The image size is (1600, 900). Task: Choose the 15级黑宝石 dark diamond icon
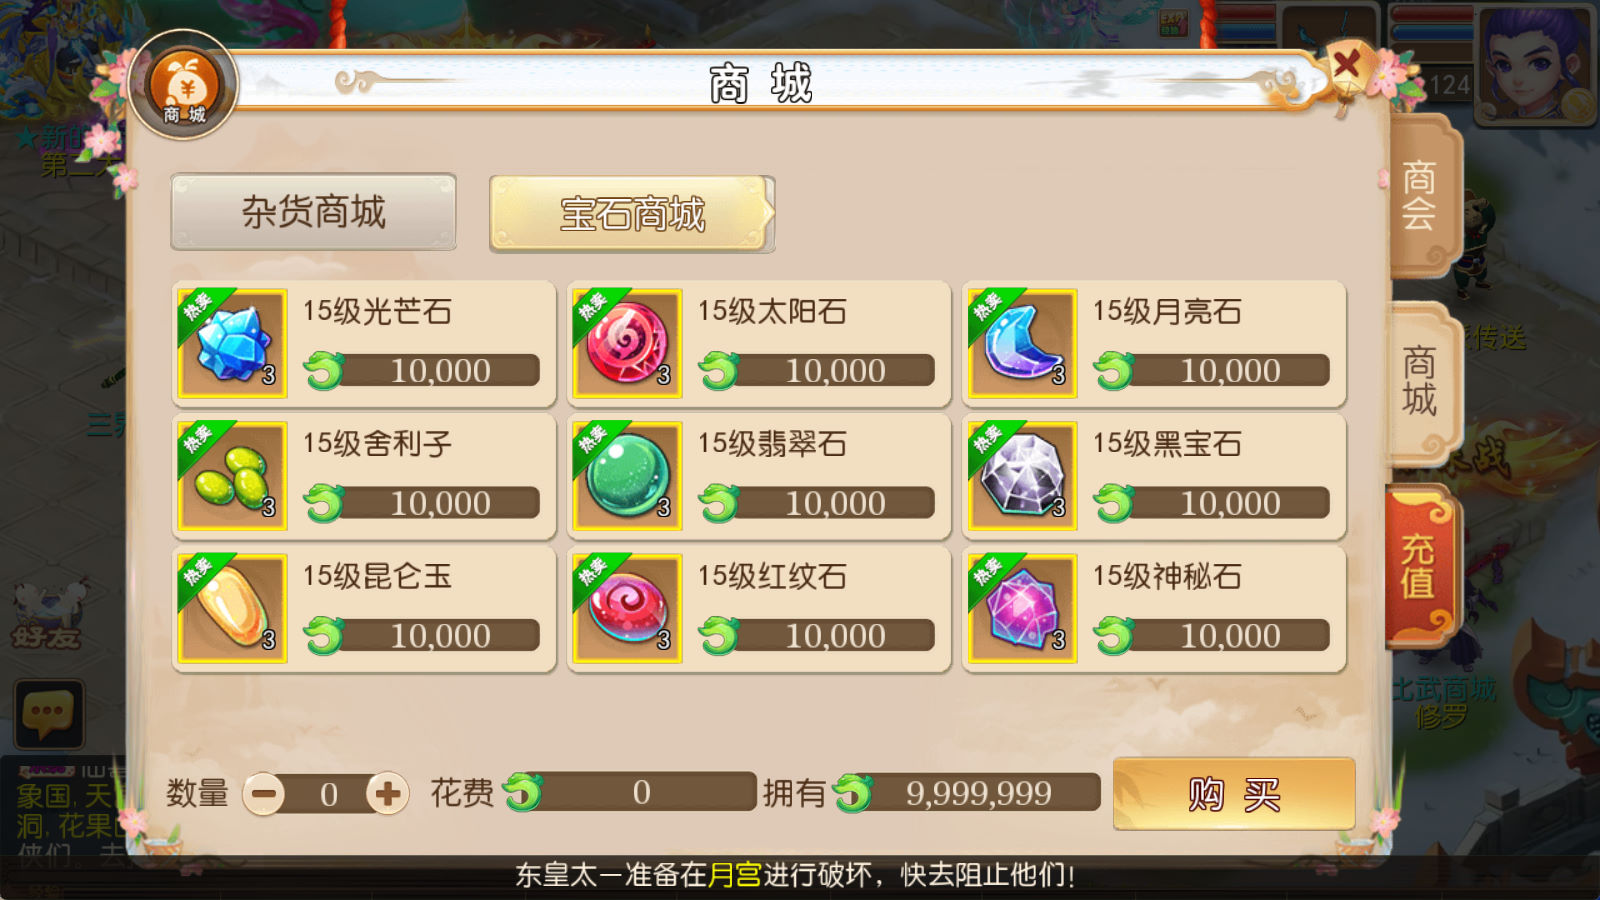click(1022, 475)
